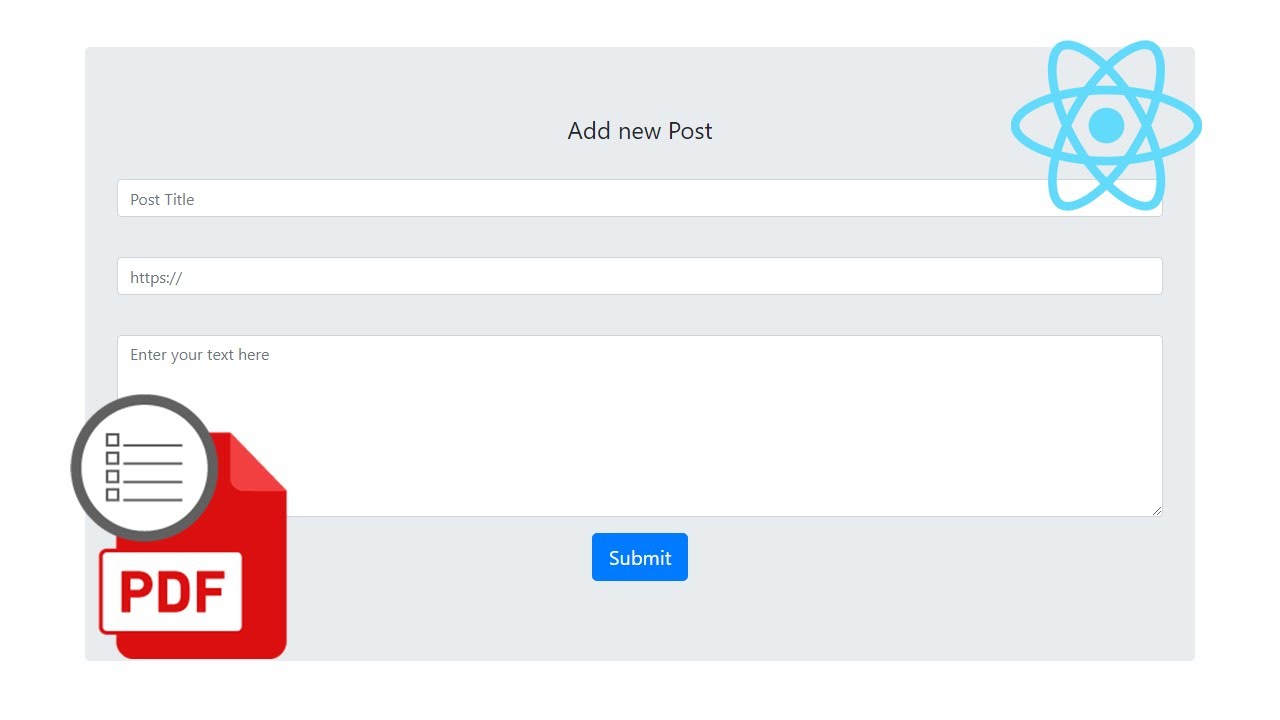
Task: Click the second line in checklist icon
Action: tap(153, 463)
